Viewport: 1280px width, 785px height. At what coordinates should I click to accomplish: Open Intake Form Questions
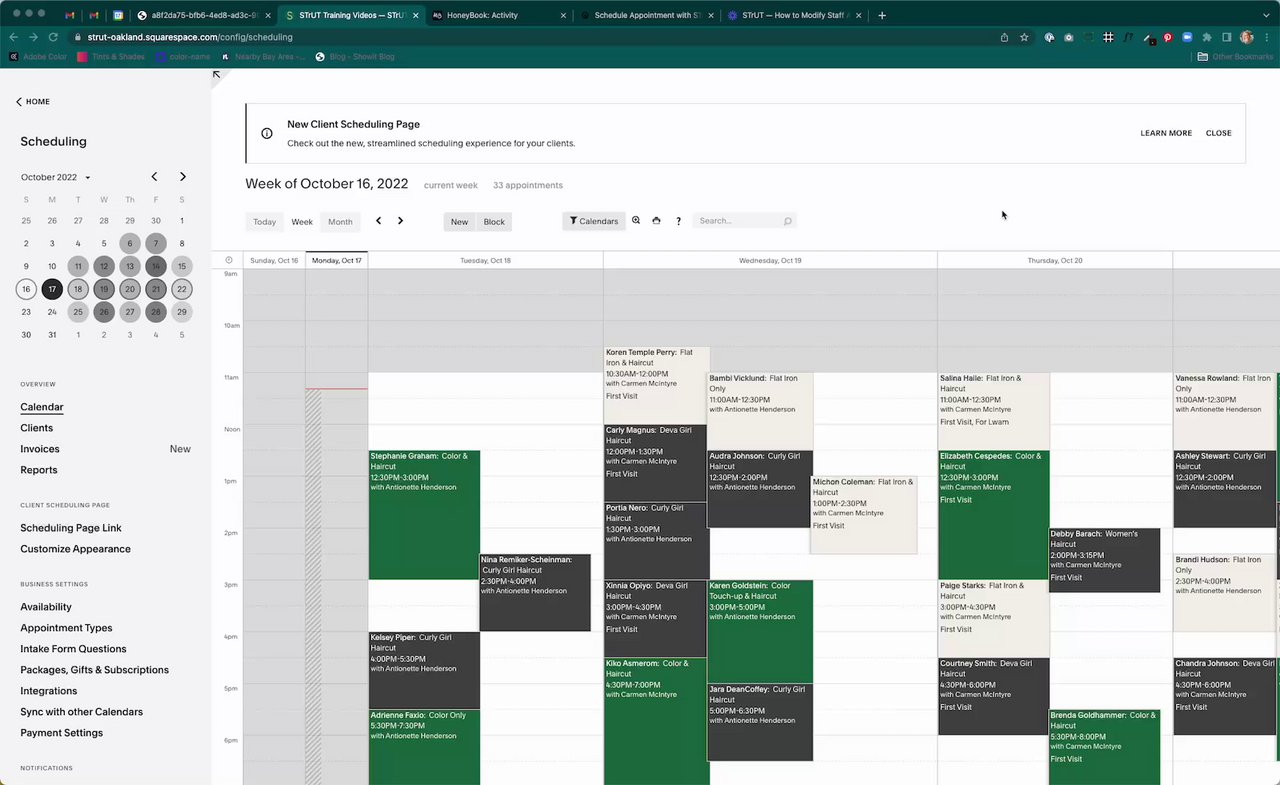coord(73,649)
